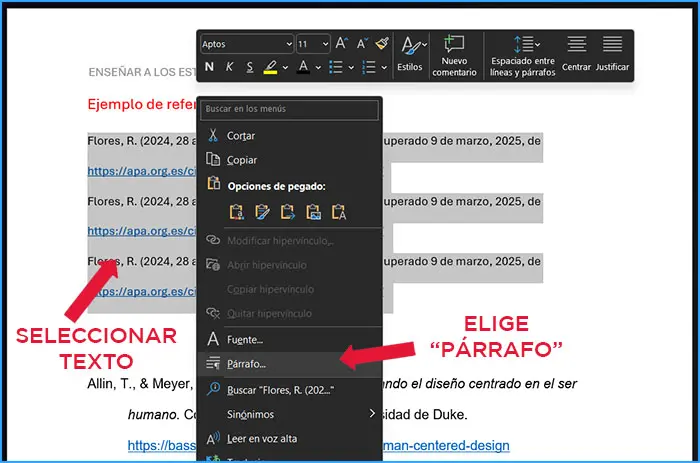Expand the numbering list dropdown arrow
700x463 pixels.
pyautogui.click(x=384, y=68)
